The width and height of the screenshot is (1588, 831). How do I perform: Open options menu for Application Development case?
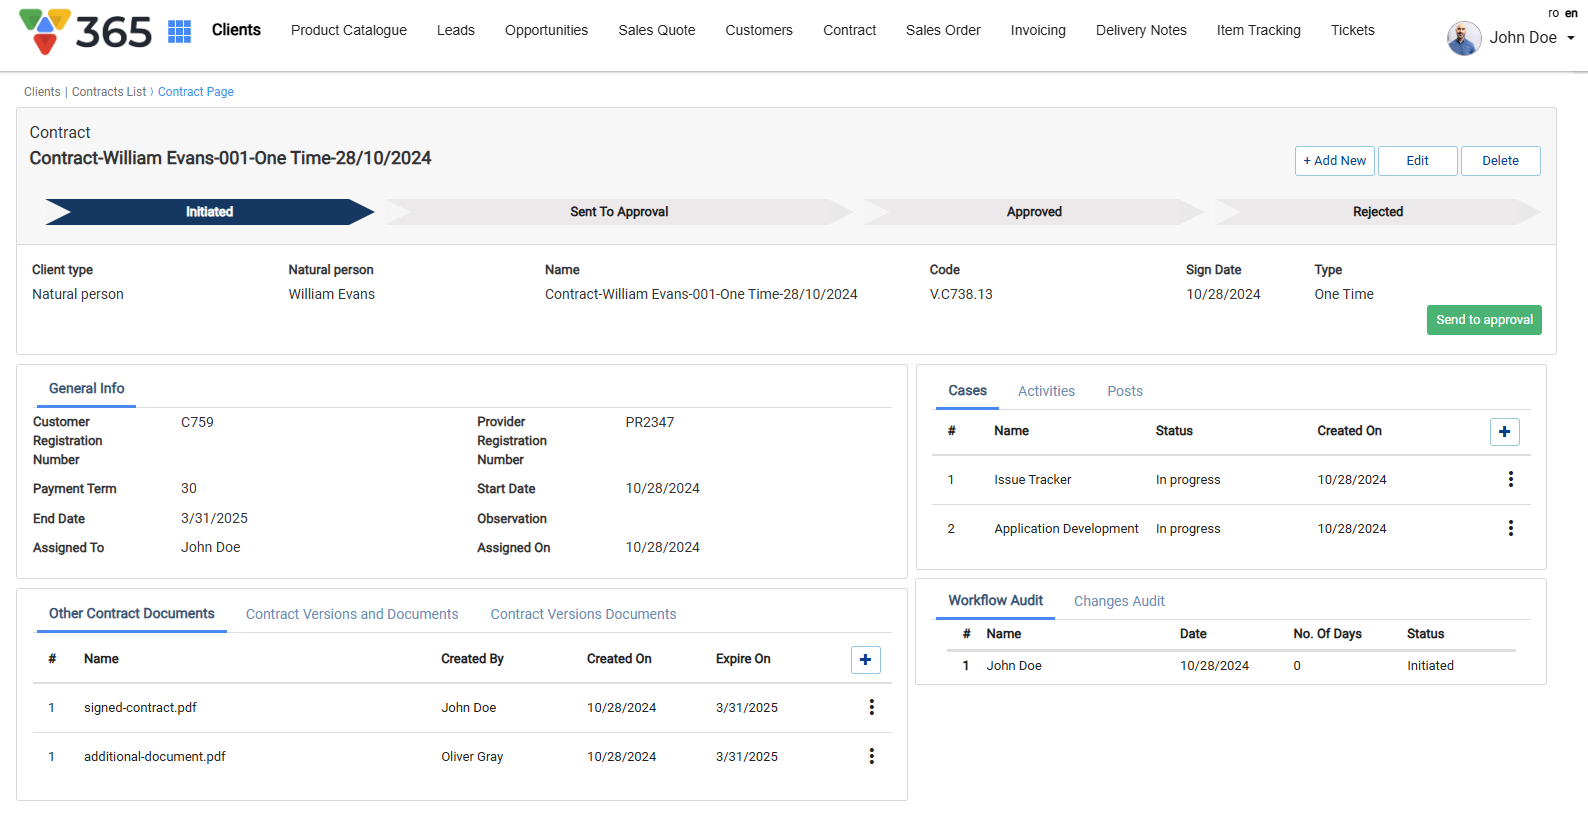[1510, 529]
